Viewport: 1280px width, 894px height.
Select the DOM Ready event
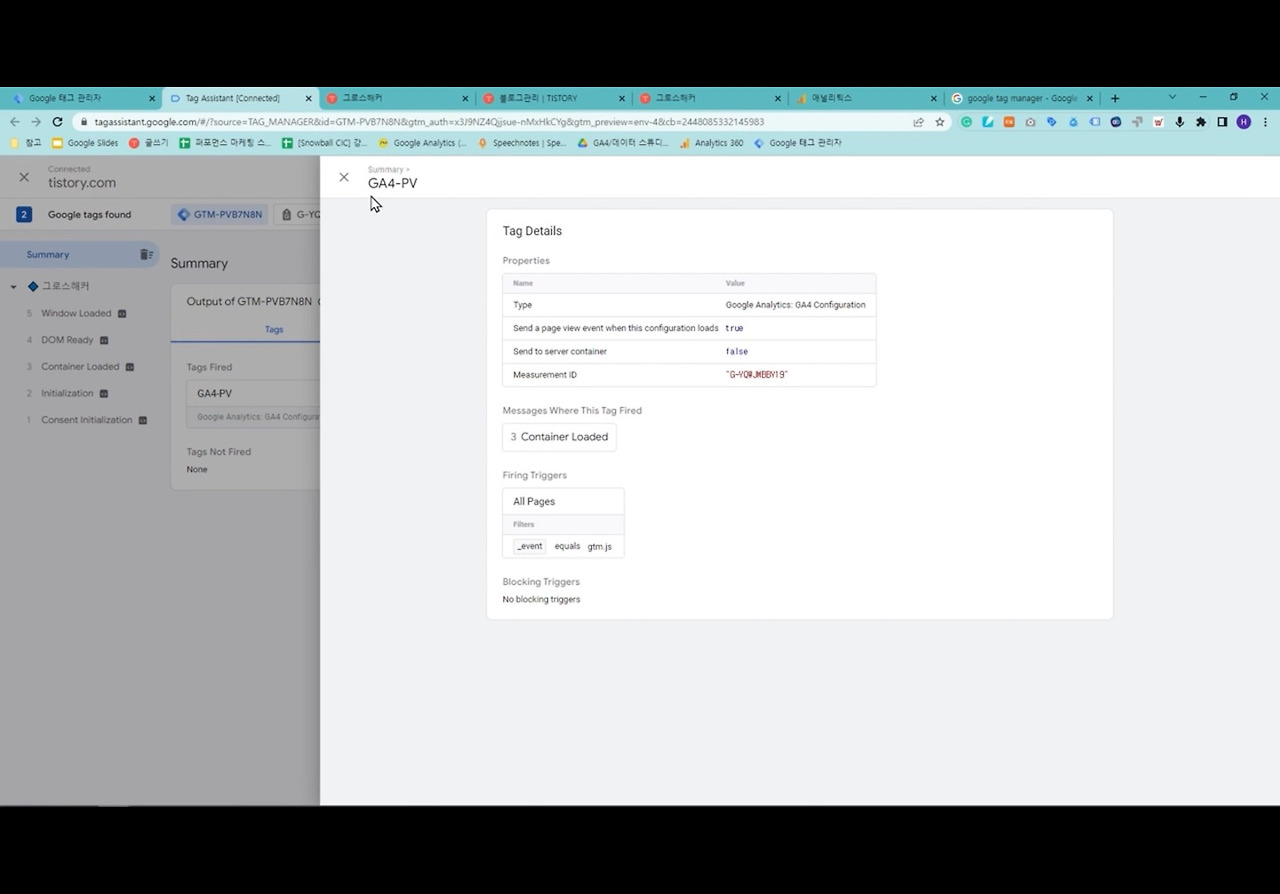point(67,340)
